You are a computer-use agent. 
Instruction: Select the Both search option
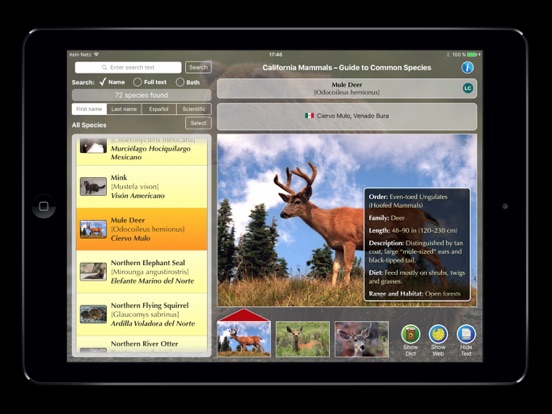[x=188, y=82]
